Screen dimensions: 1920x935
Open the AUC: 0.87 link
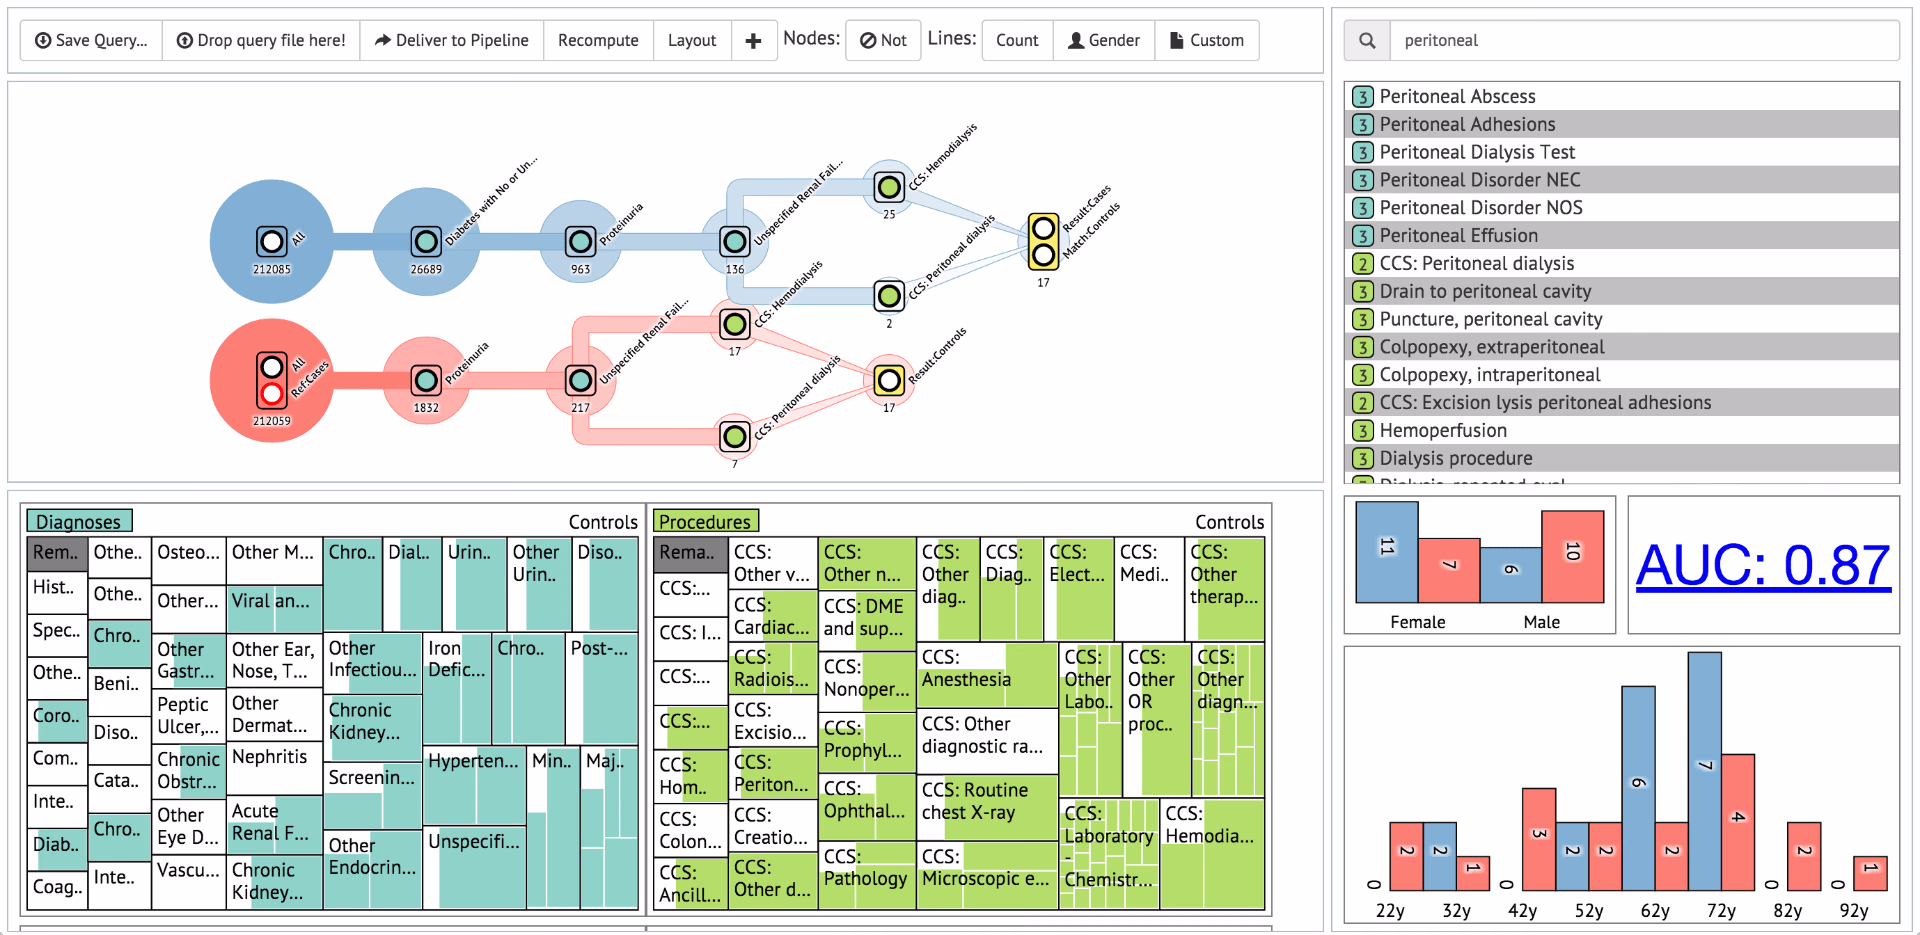(x=1763, y=565)
